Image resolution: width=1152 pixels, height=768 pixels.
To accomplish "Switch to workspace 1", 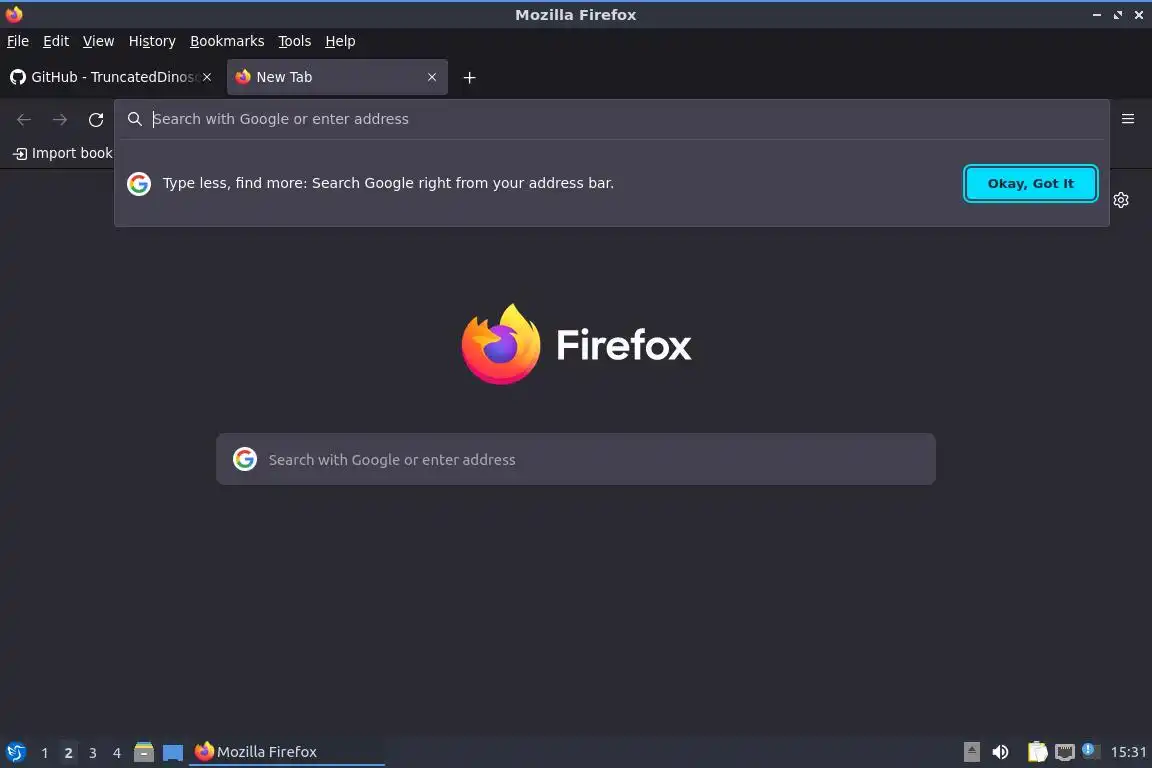I will pyautogui.click(x=45, y=753).
